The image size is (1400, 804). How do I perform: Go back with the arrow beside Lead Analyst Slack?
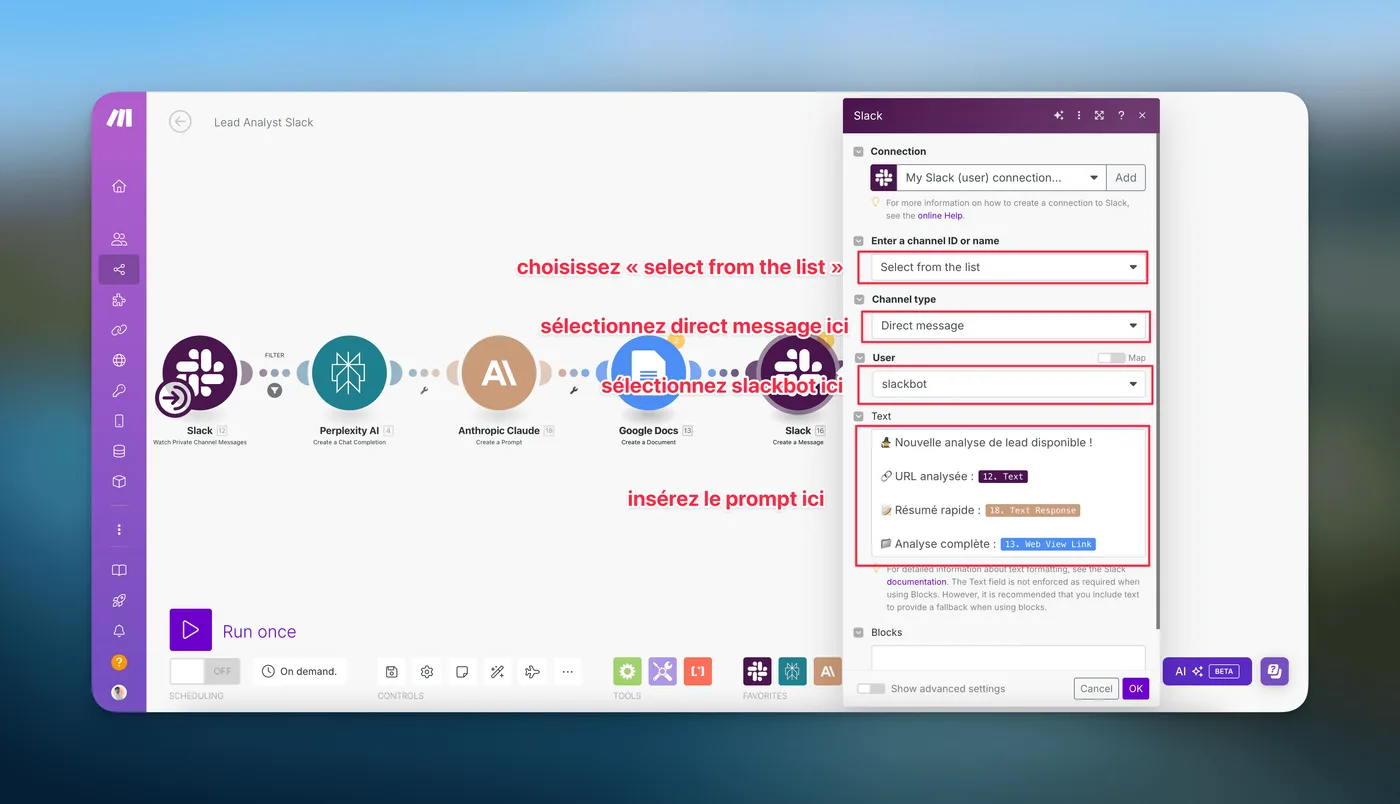point(180,121)
